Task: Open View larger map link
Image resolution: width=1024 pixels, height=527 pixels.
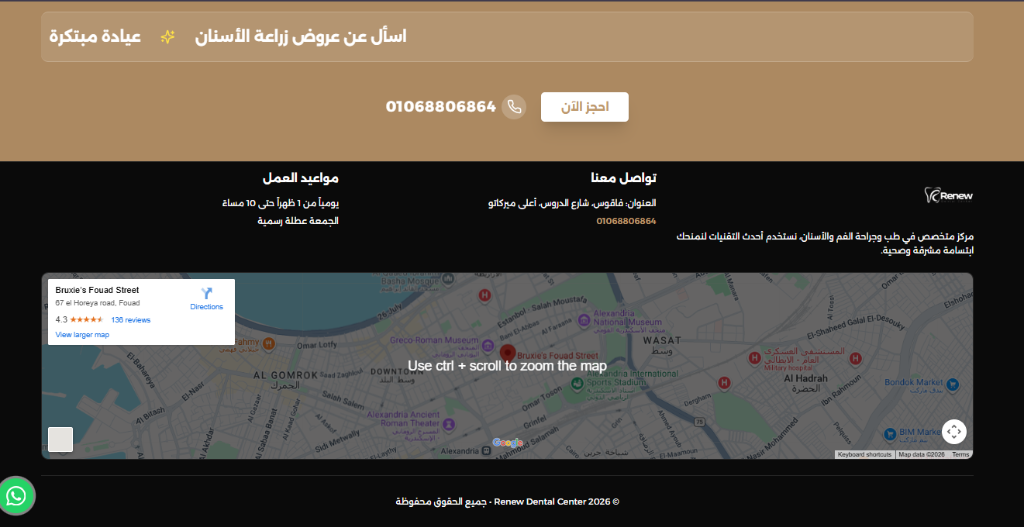Action: point(82,335)
